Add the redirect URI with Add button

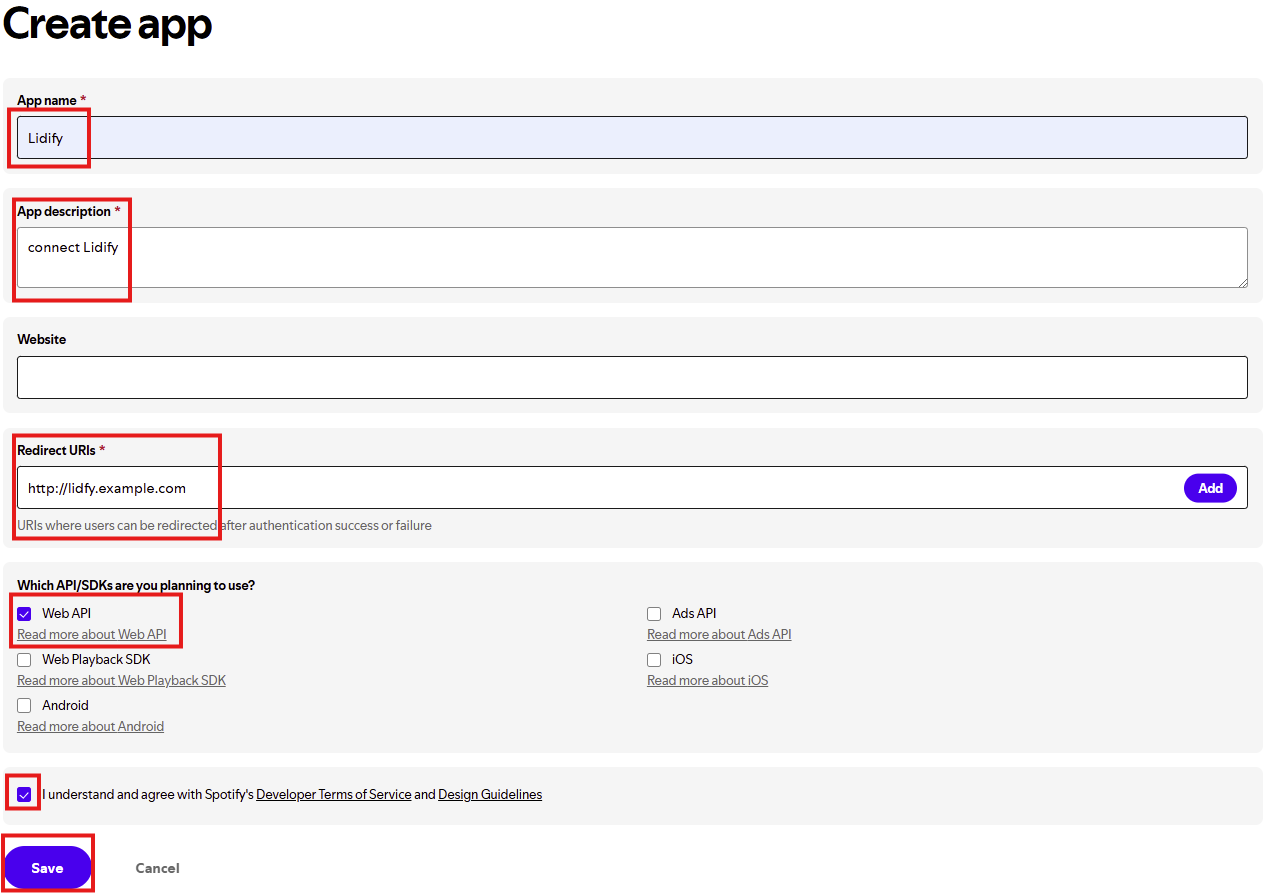click(x=1210, y=488)
